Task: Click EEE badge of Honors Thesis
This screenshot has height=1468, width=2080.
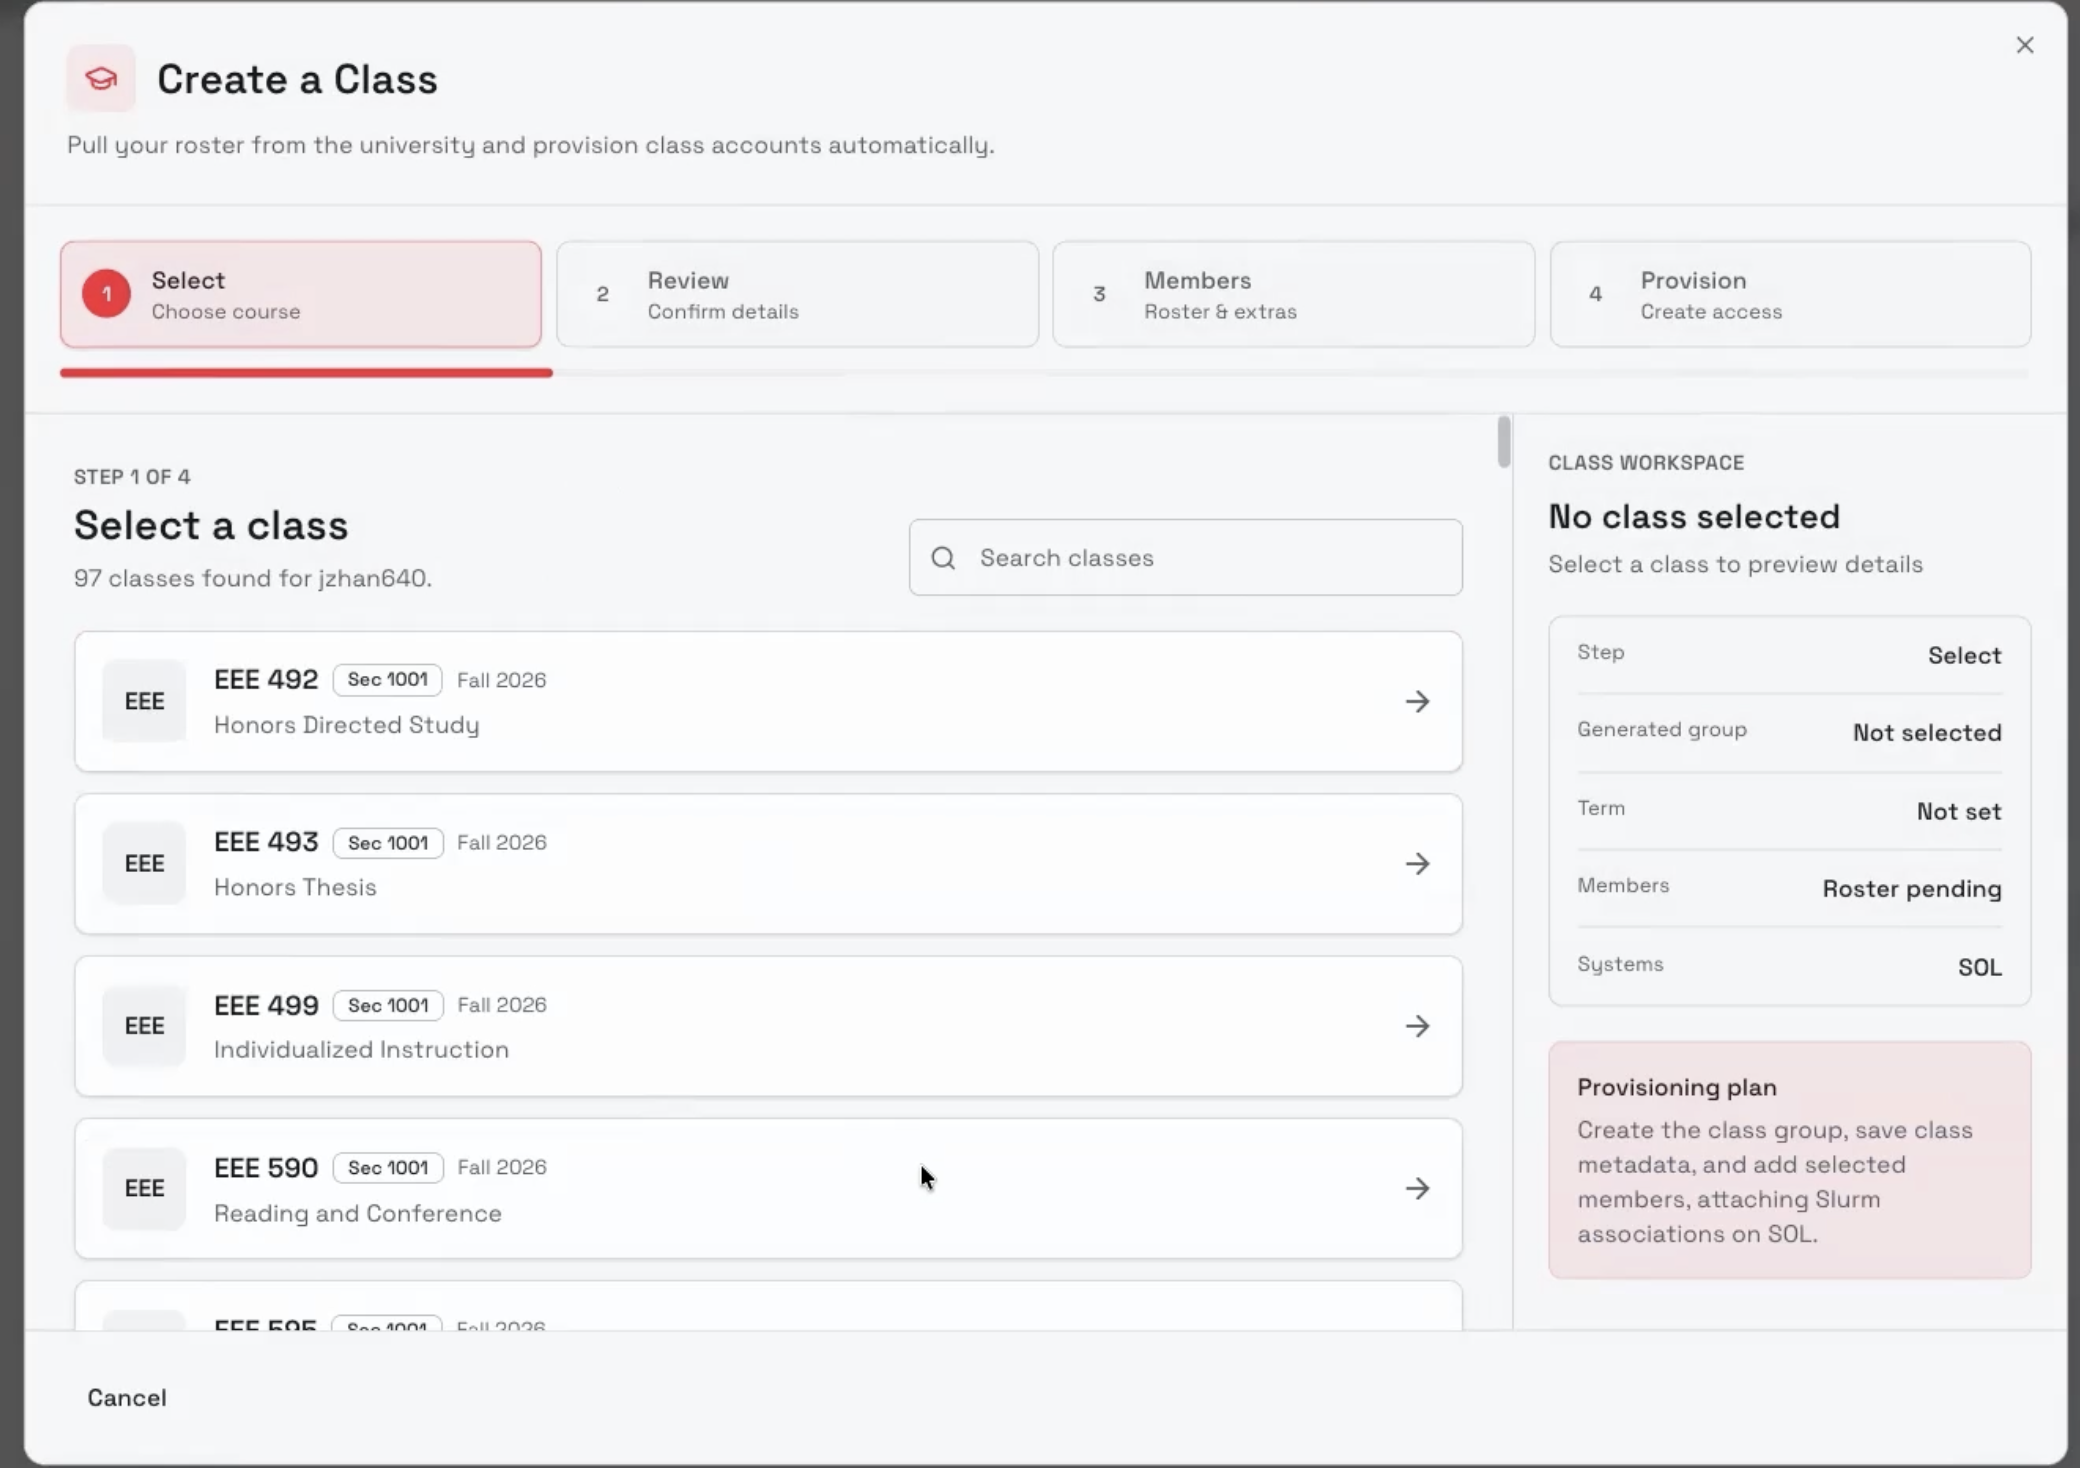Action: (x=144, y=864)
